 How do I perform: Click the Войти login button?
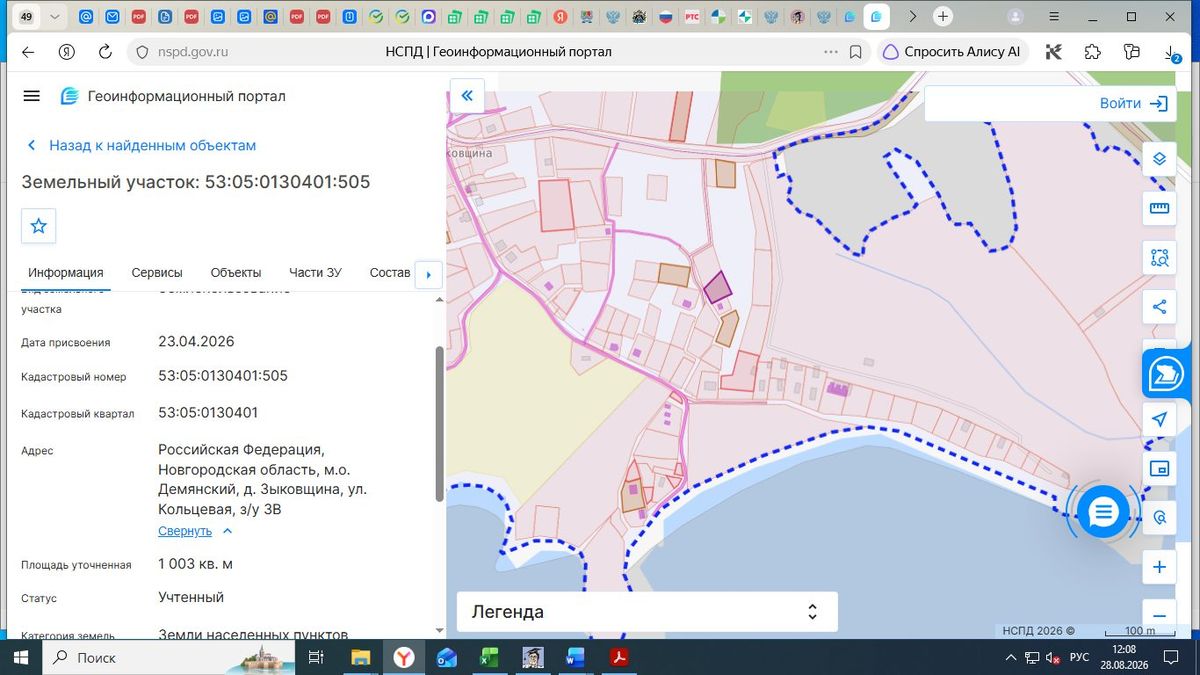click(x=1133, y=103)
